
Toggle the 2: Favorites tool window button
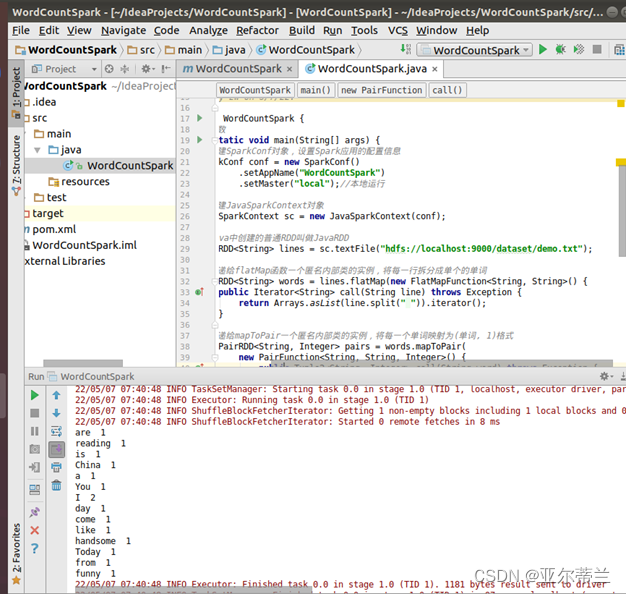(x=16, y=552)
